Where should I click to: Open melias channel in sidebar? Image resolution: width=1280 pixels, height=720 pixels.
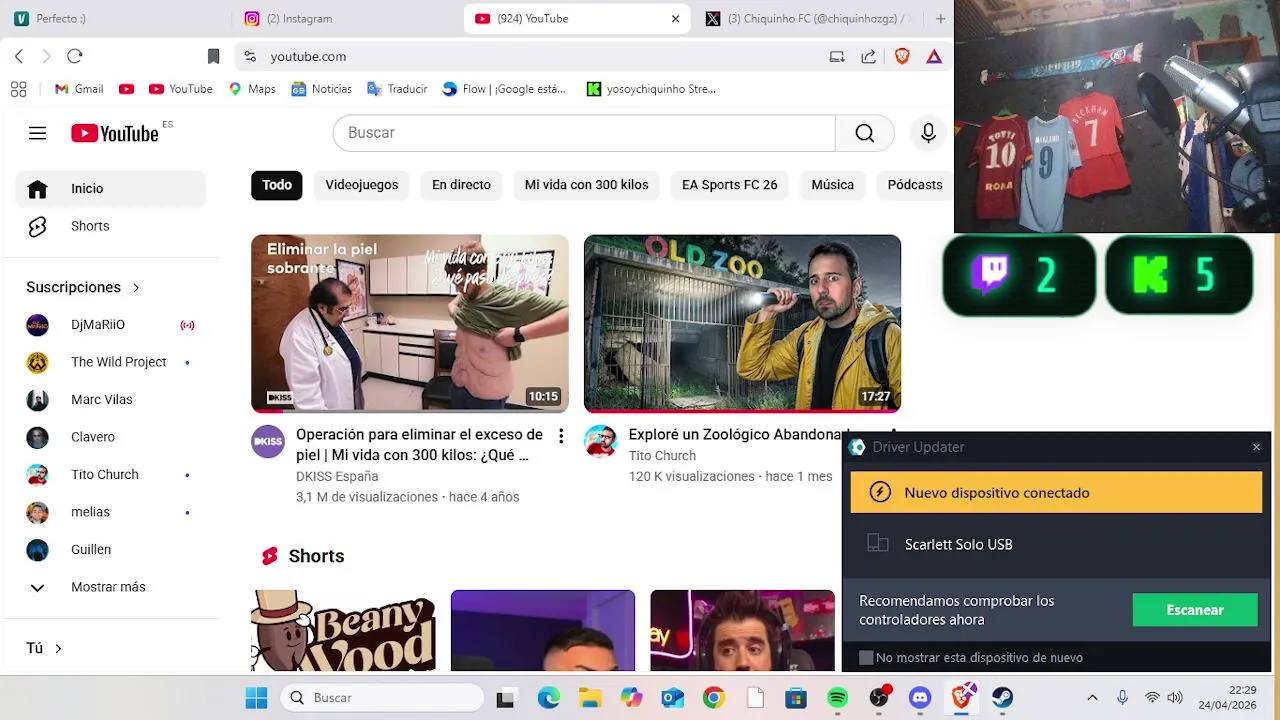110,512
